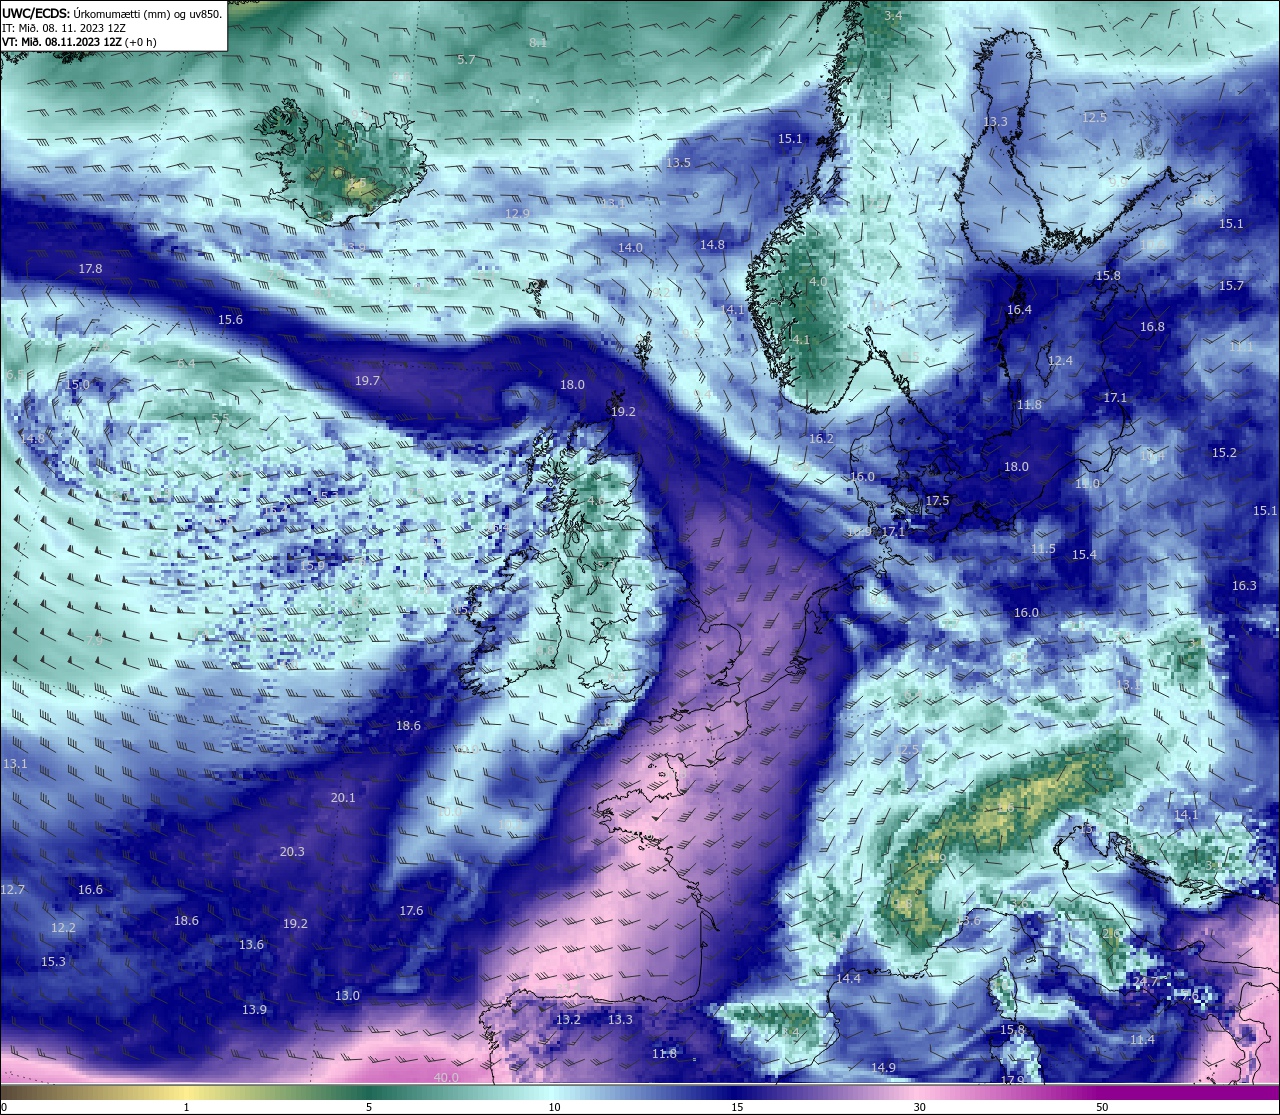The image size is (1280, 1115).
Task: Click the 16.6 value label
Action: coord(90,890)
